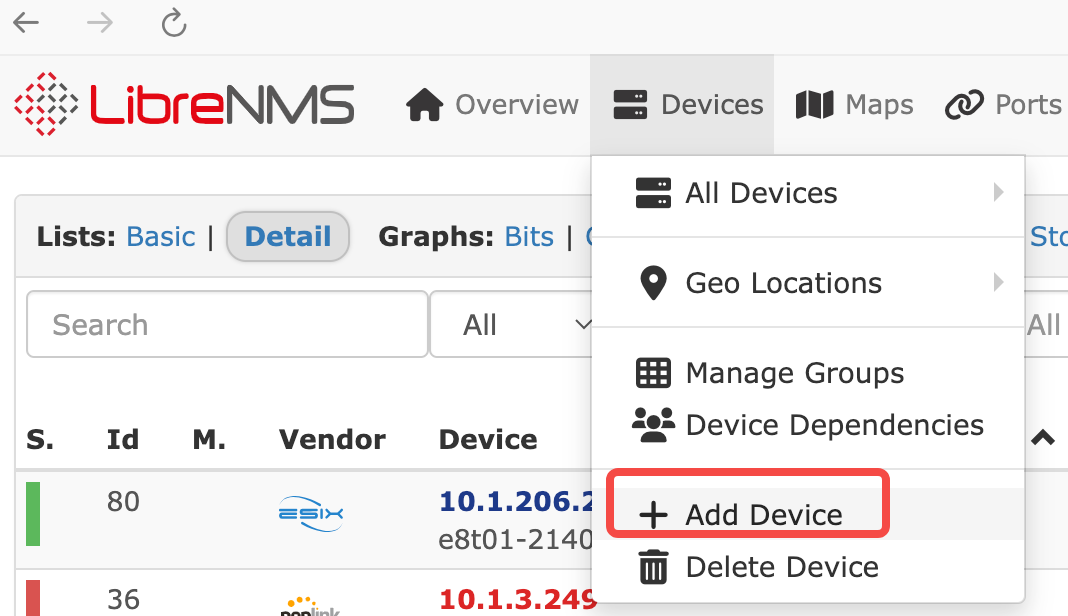1068x616 pixels.
Task: Click the Search input field
Action: coord(227,325)
